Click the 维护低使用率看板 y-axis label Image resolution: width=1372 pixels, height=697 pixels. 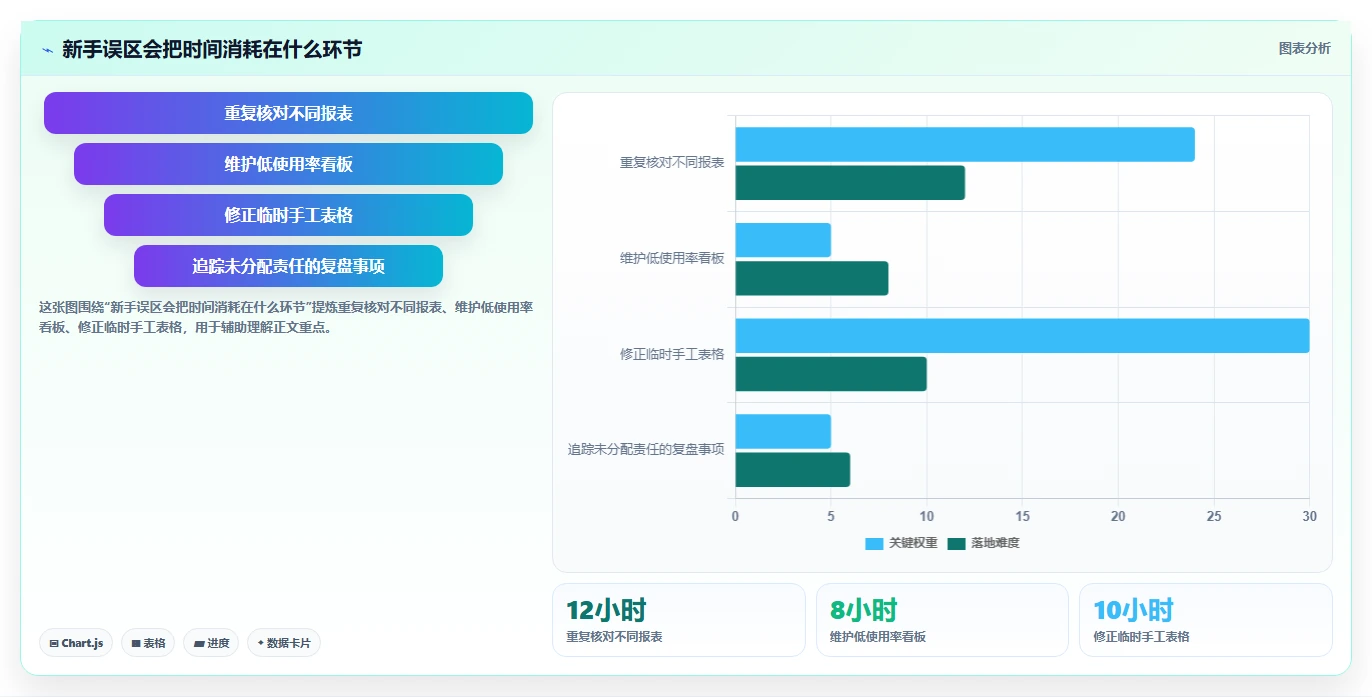(x=672, y=258)
